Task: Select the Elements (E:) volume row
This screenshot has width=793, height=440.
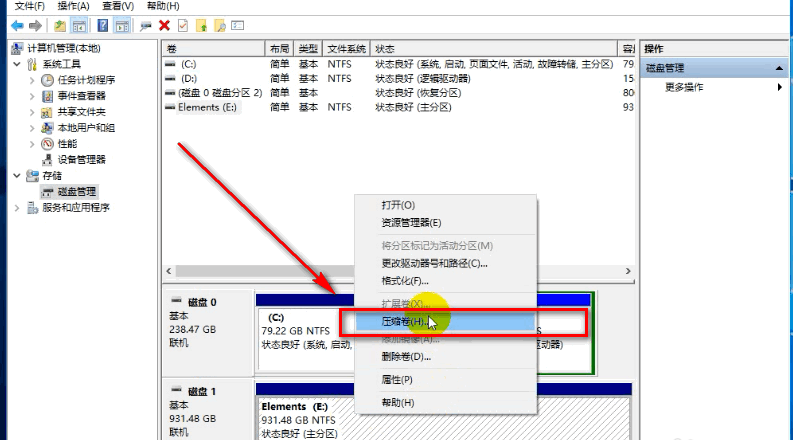Action: (x=208, y=107)
